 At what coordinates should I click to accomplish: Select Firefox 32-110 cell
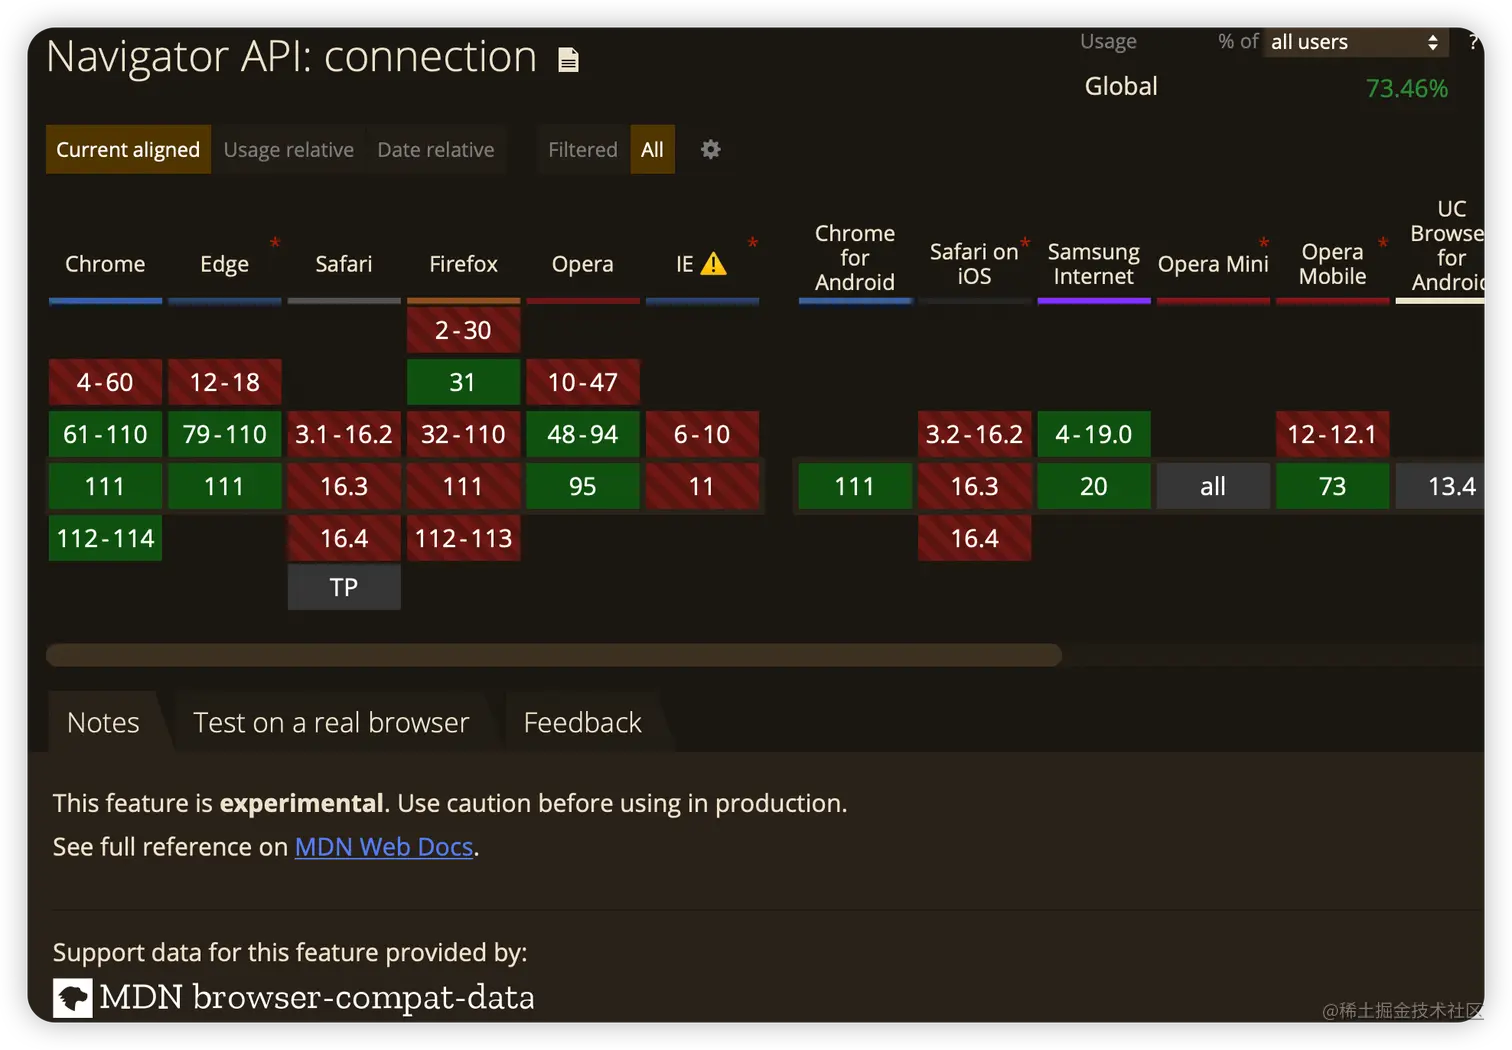463,434
